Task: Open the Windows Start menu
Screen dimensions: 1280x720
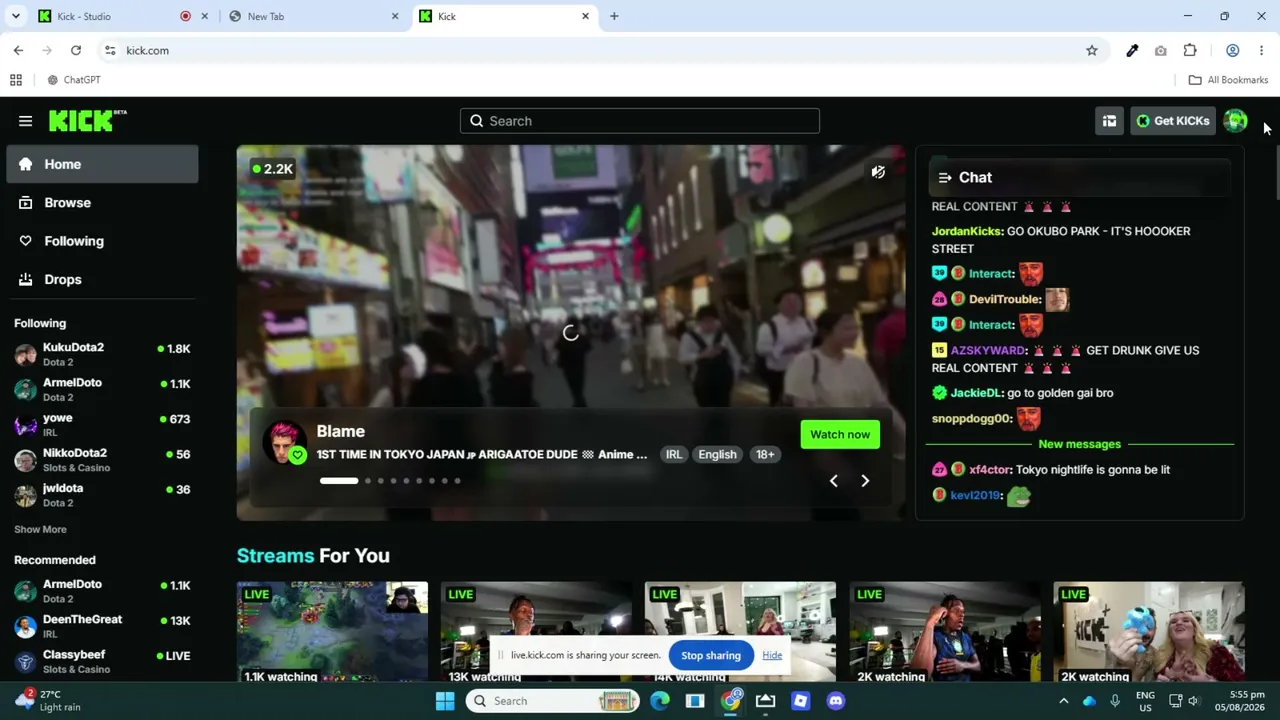Action: (445, 701)
